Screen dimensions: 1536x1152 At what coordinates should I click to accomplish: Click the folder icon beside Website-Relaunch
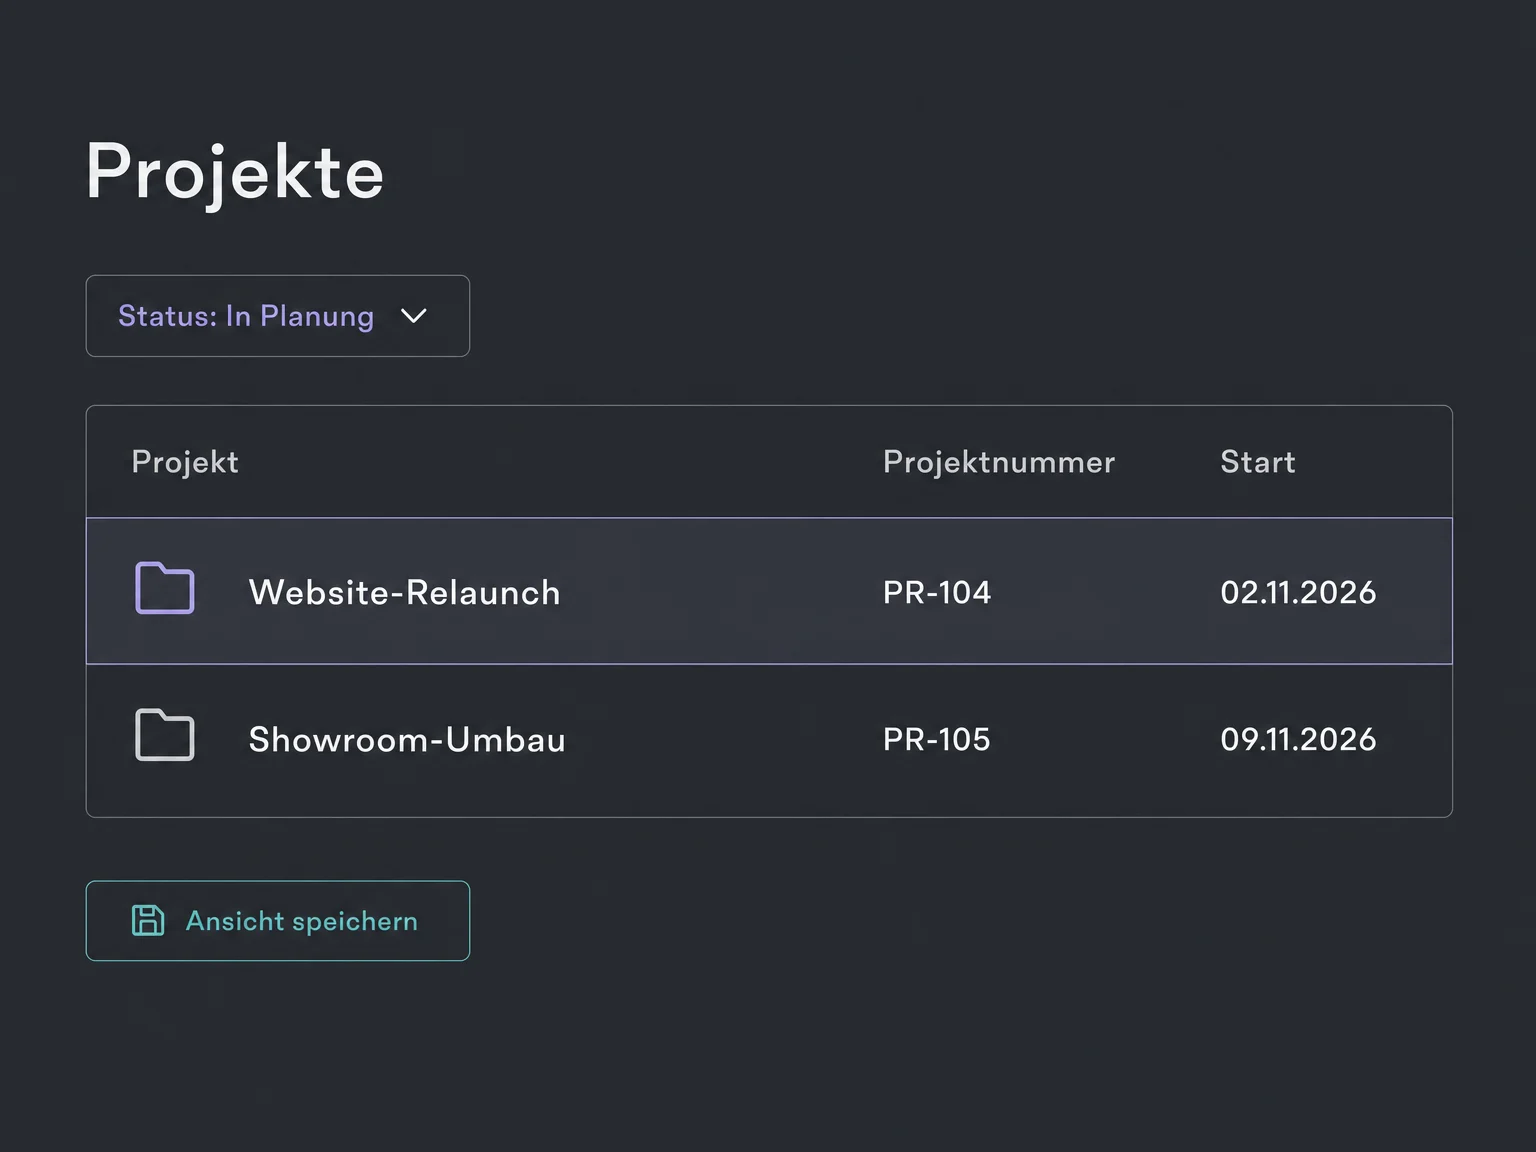[165, 588]
